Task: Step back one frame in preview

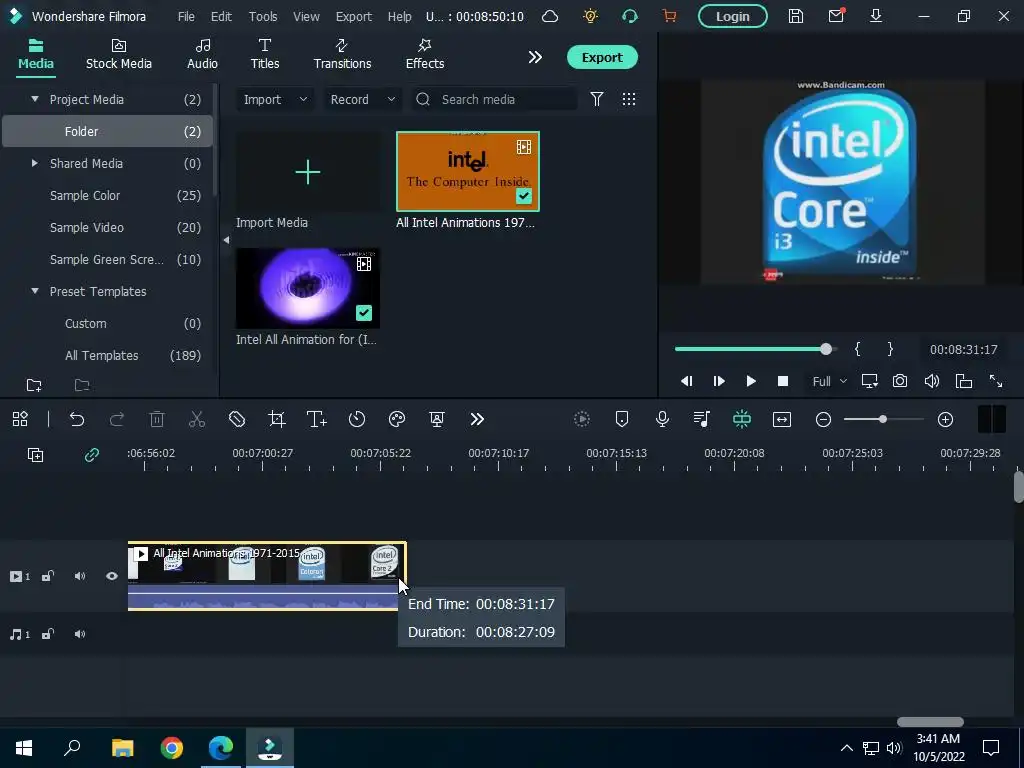Action: [x=686, y=381]
